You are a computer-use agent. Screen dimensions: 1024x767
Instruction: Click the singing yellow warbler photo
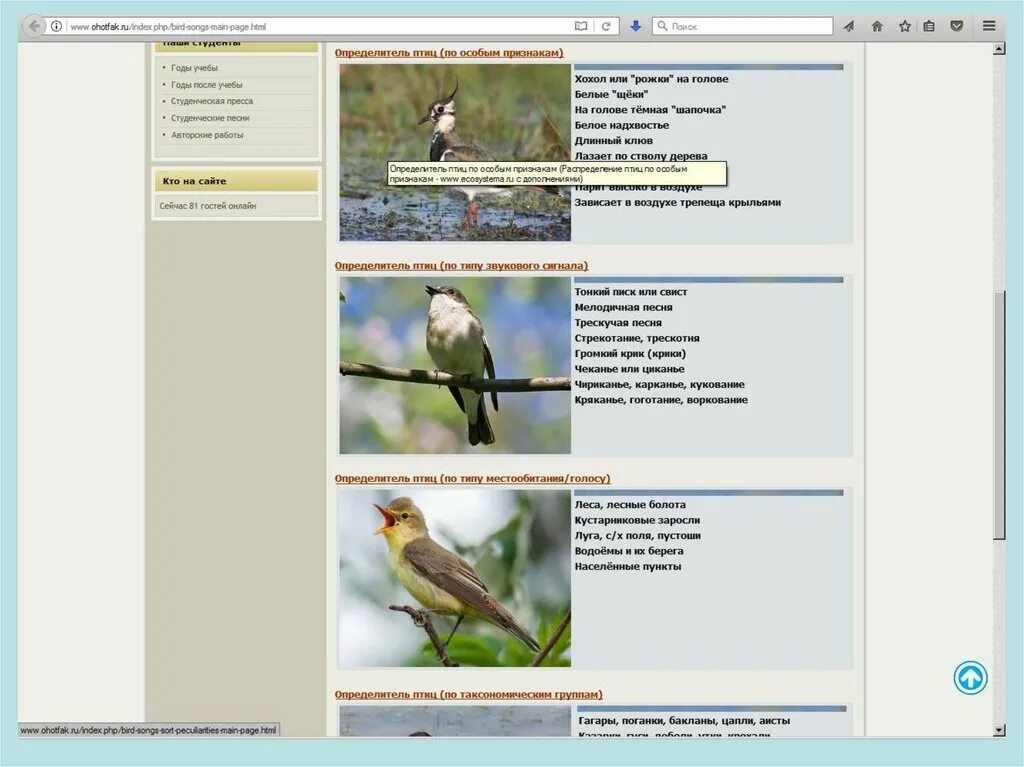point(455,578)
